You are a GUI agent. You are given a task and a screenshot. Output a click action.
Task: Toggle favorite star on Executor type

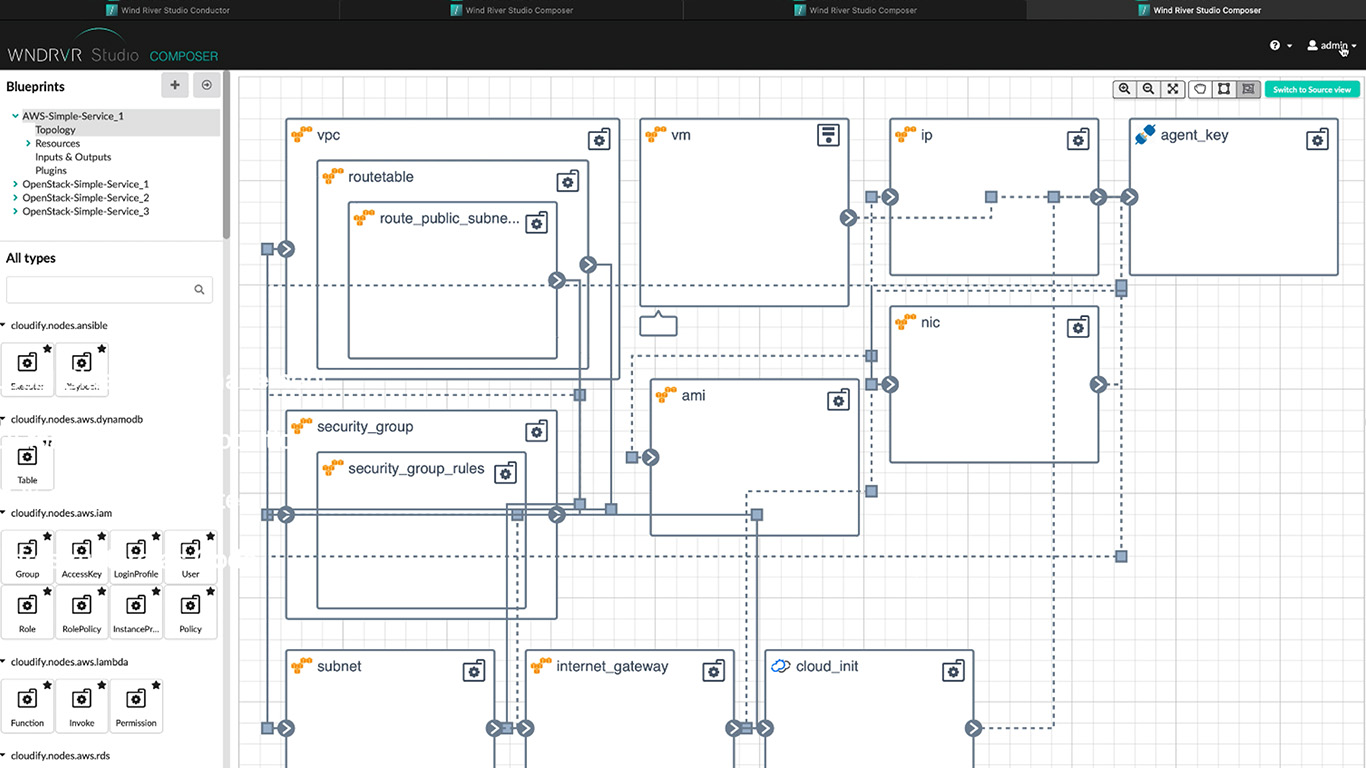(x=47, y=349)
